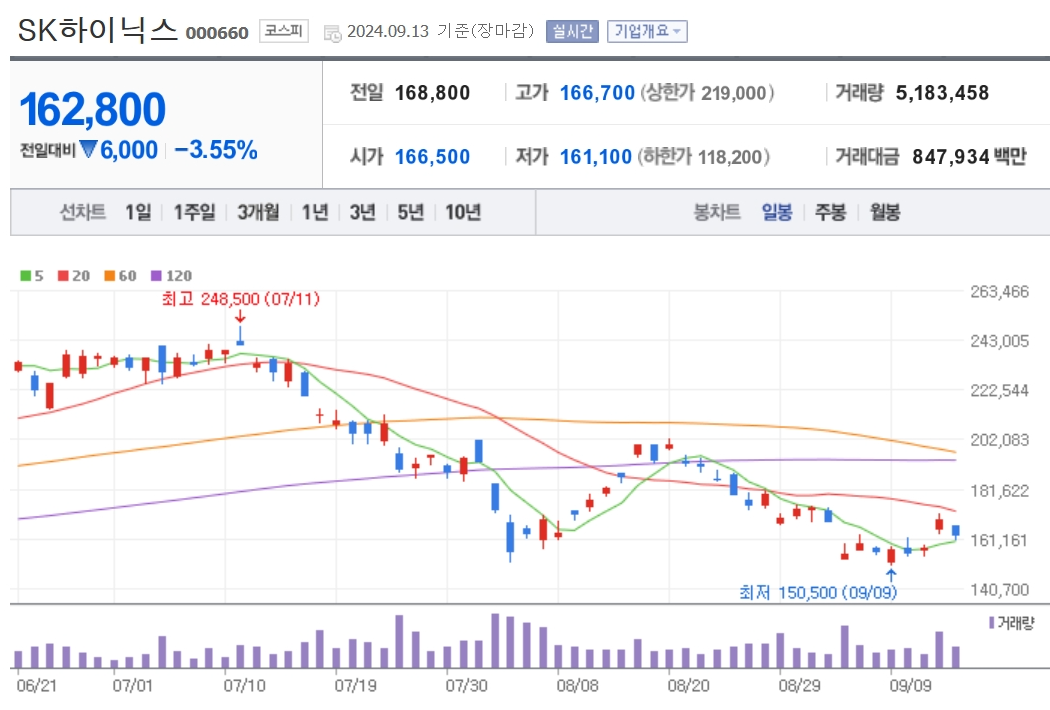Click the 263,466 price axis label

pyautogui.click(x=999, y=291)
